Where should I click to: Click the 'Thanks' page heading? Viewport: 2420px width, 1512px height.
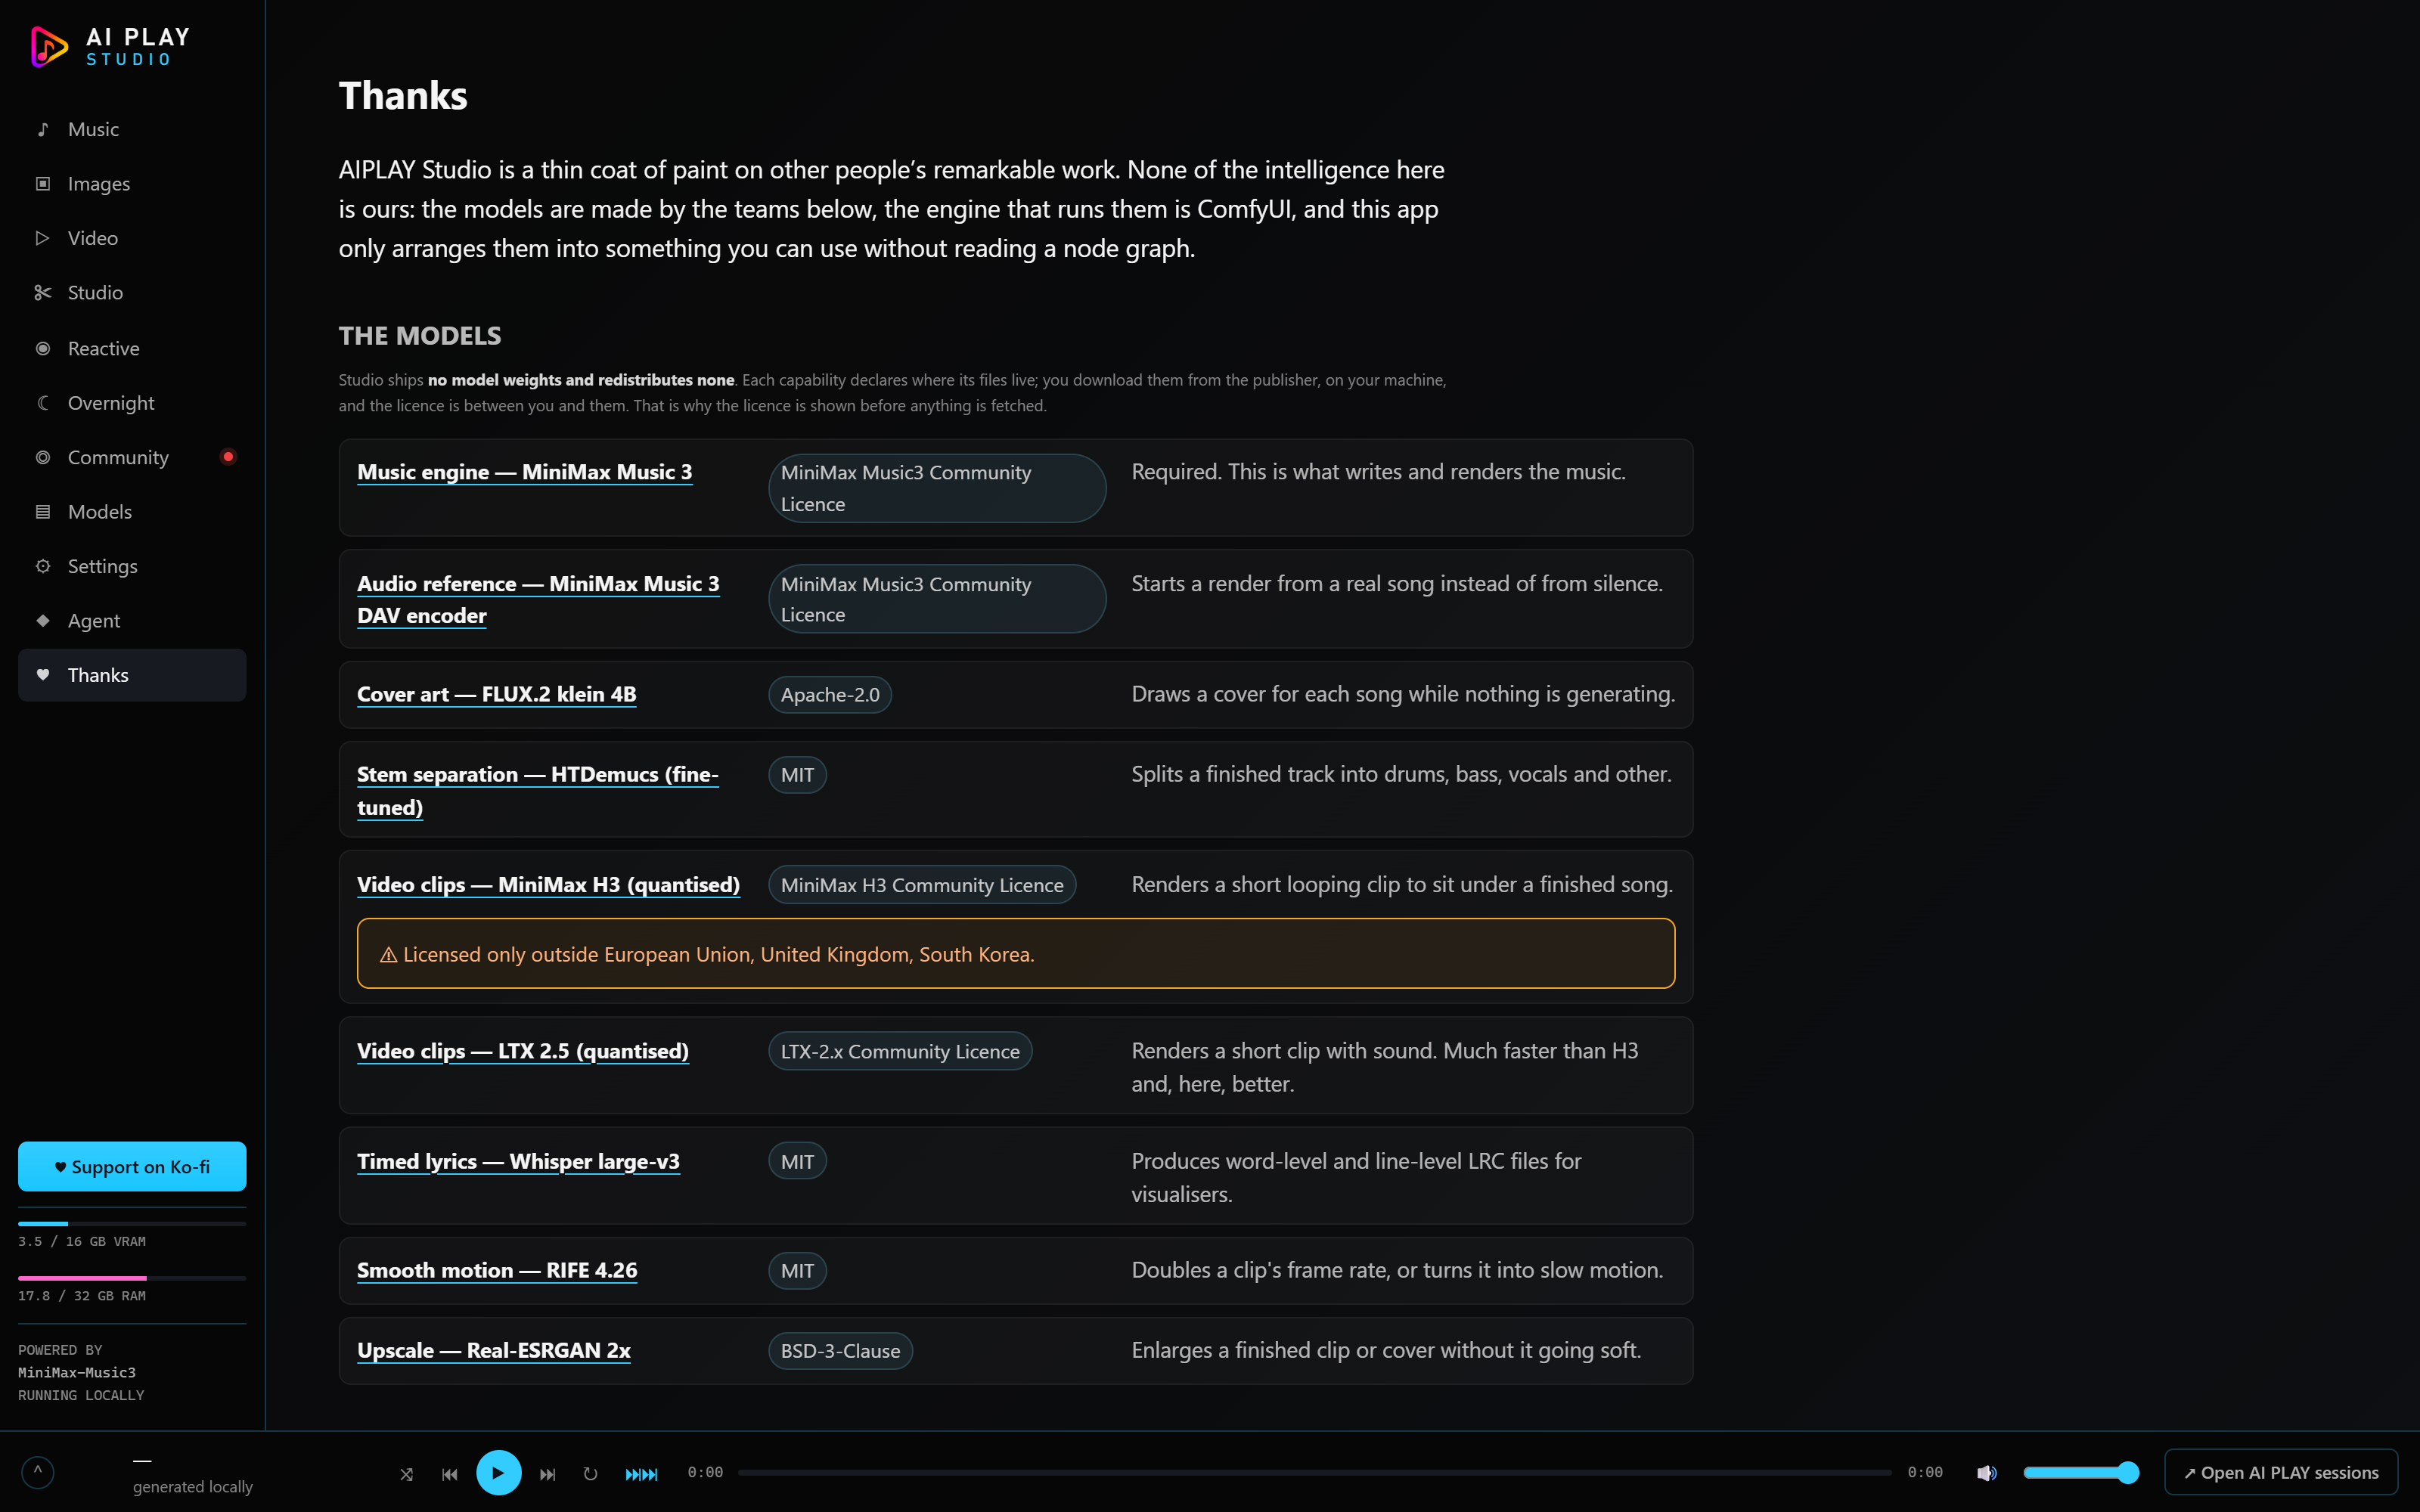(403, 96)
